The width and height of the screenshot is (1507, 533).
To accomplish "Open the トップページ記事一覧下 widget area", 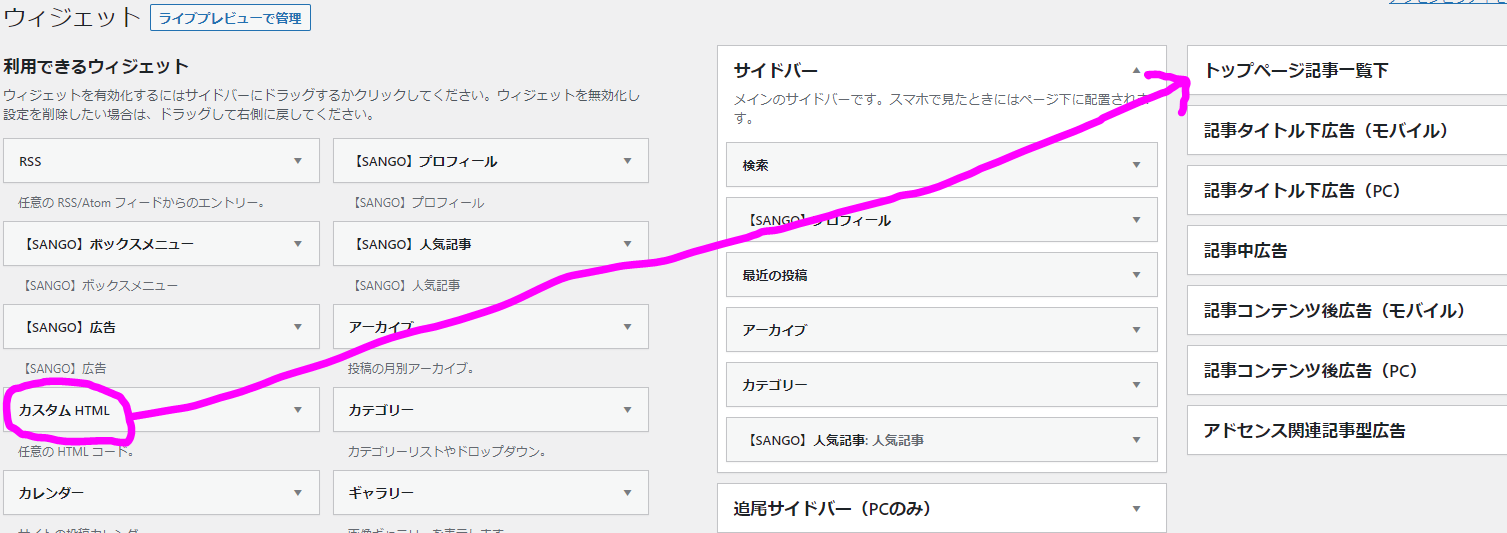I will 1347,71.
